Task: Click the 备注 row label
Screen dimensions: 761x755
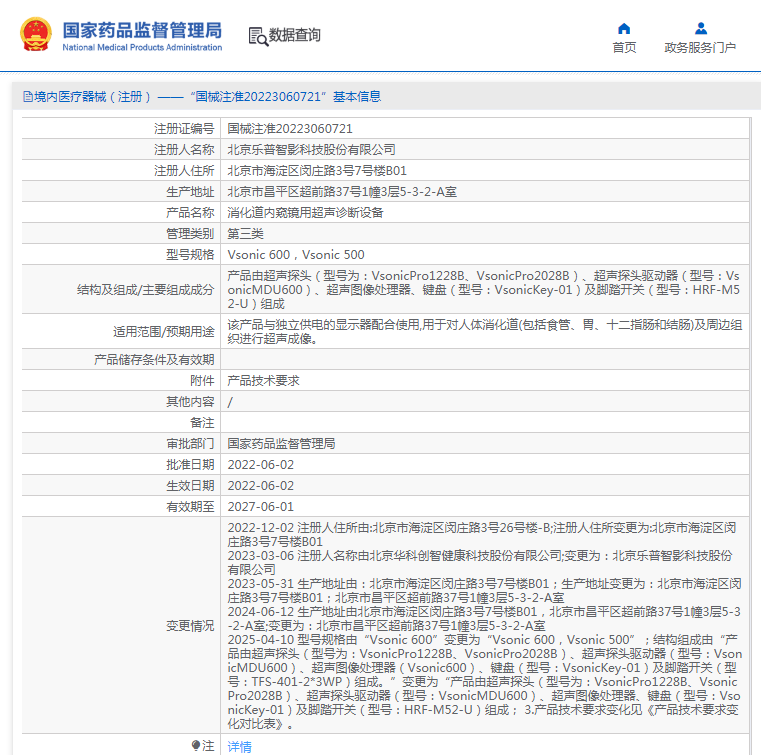Action: tap(202, 423)
